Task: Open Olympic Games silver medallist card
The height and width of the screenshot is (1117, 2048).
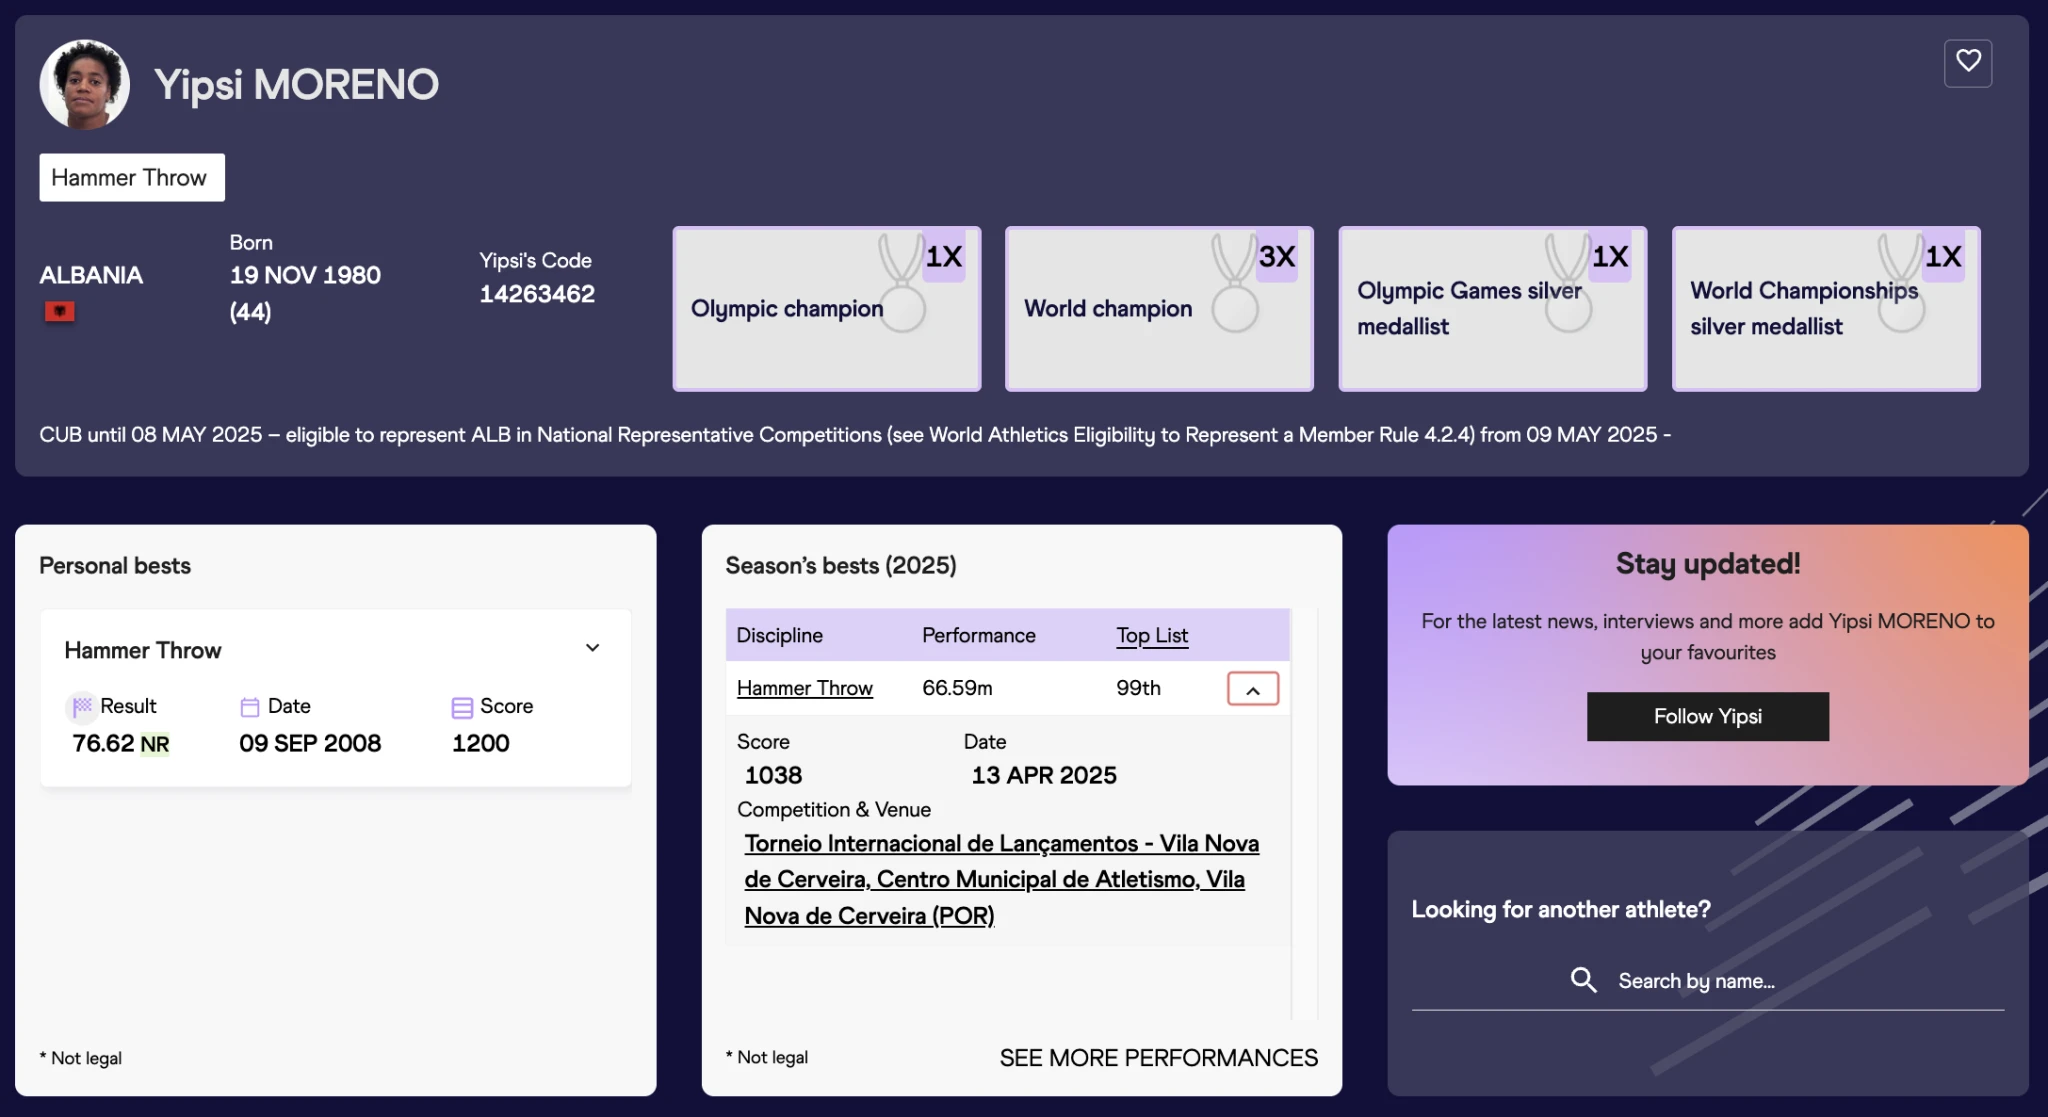Action: [1492, 308]
